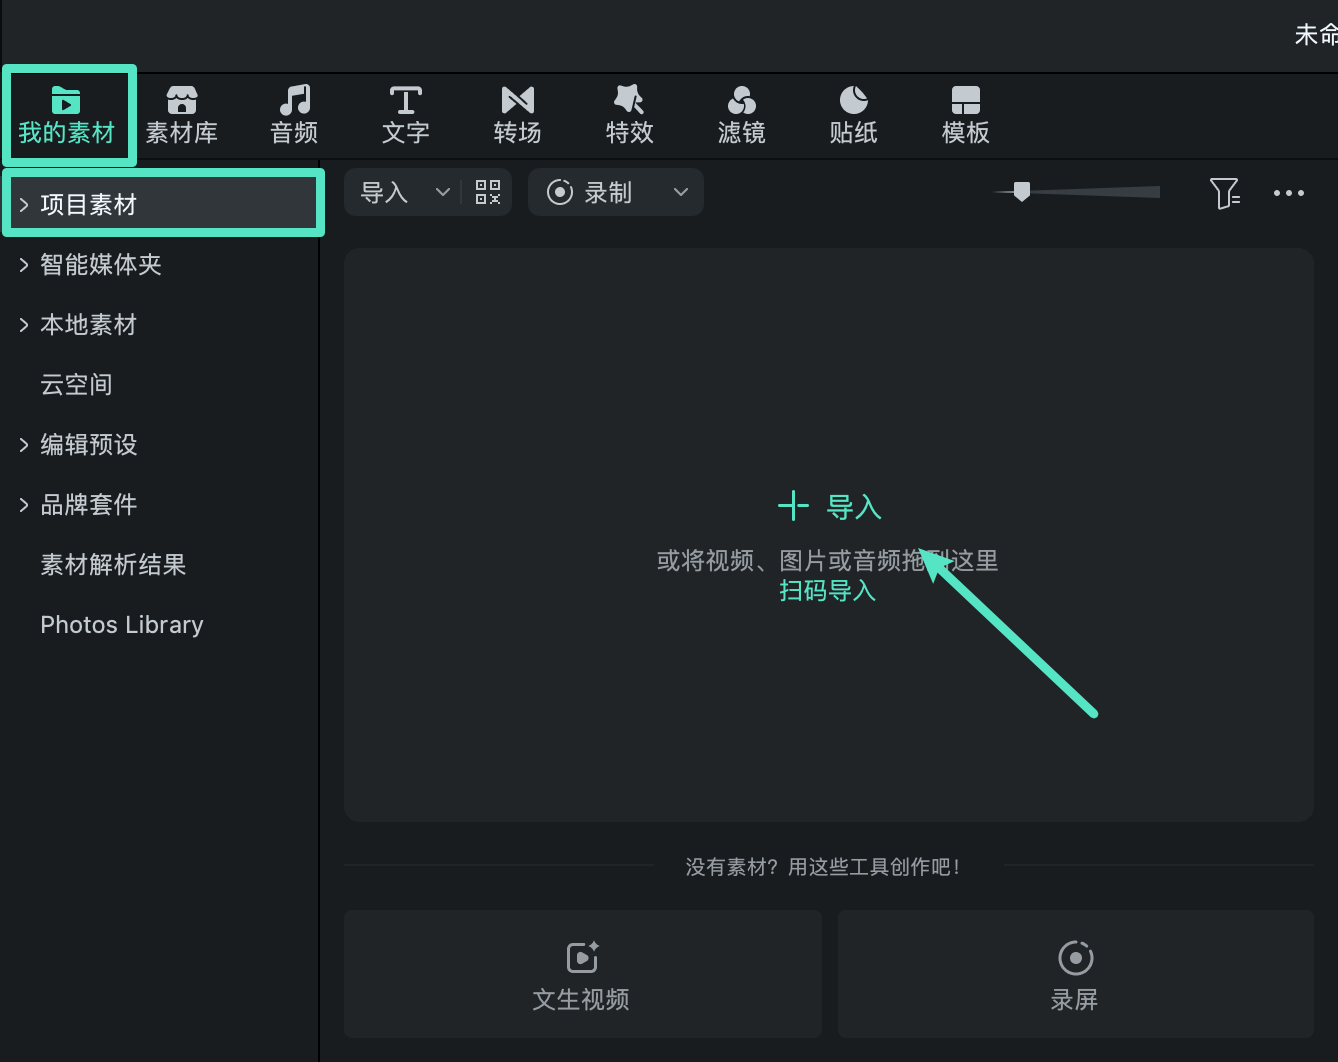Select the 项目素材 sidebar label
The image size is (1338, 1062).
[x=88, y=205]
